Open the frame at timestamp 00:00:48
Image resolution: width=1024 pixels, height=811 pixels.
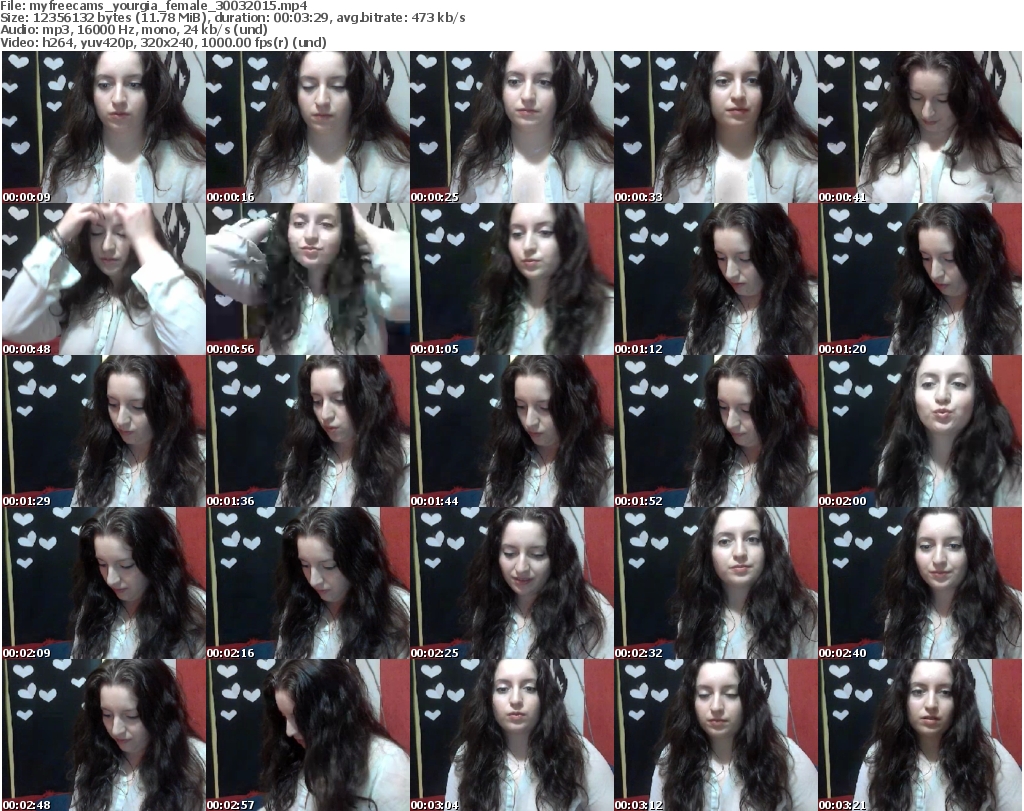(x=104, y=279)
